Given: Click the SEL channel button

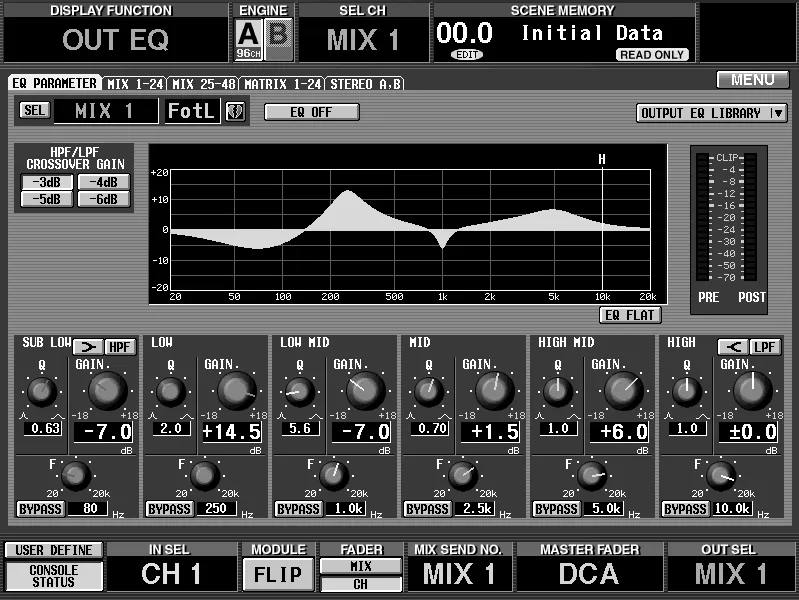Looking at the screenshot, I should click(x=35, y=110).
